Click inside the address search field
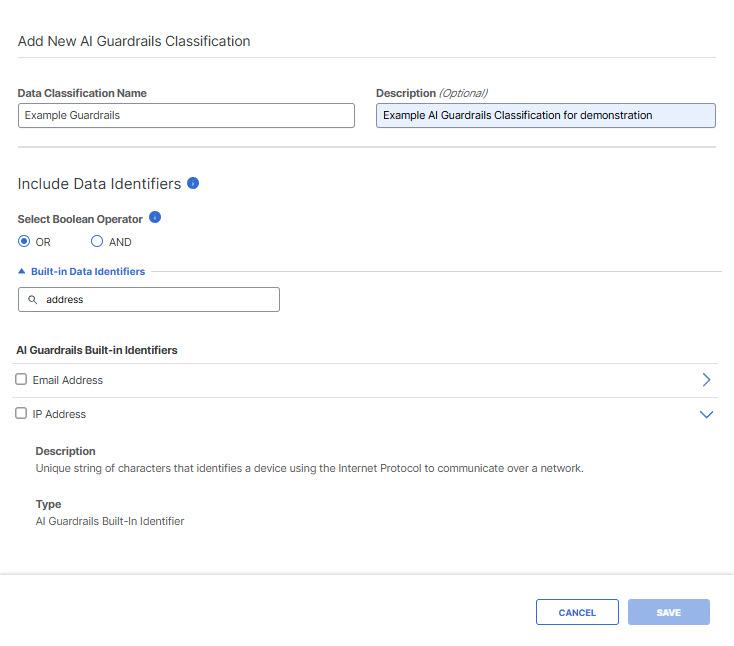The height and width of the screenshot is (646, 734). [x=149, y=300]
